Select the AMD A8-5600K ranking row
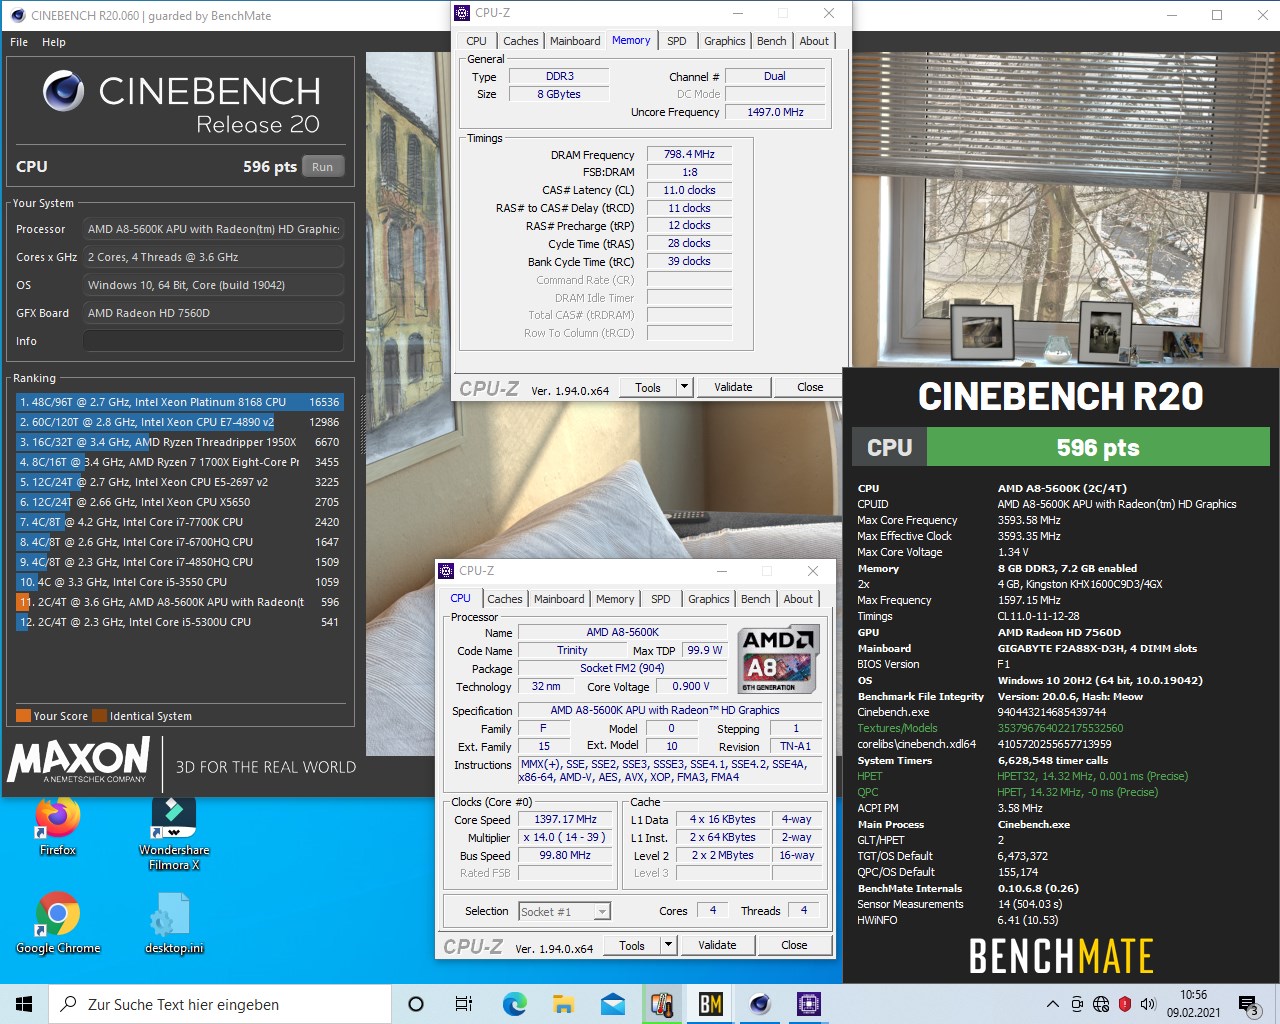 [180, 602]
